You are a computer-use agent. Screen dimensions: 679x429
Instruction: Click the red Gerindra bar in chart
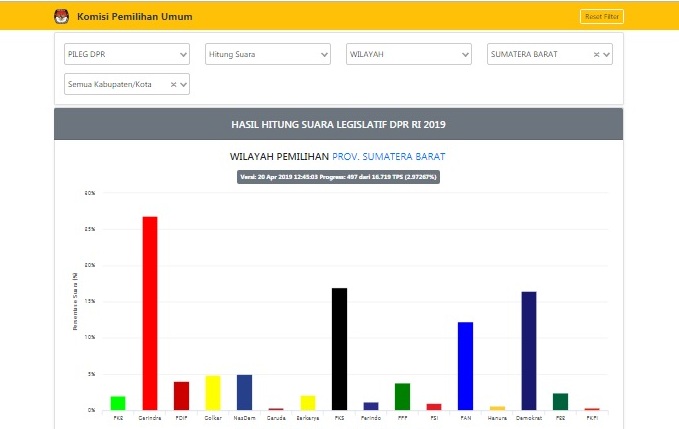[150, 313]
